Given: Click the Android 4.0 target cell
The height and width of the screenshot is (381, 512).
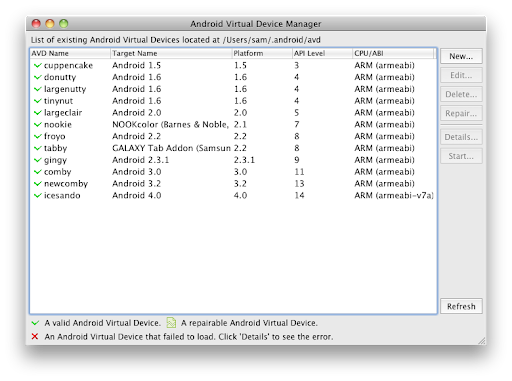Looking at the screenshot, I should pyautogui.click(x=137, y=196).
